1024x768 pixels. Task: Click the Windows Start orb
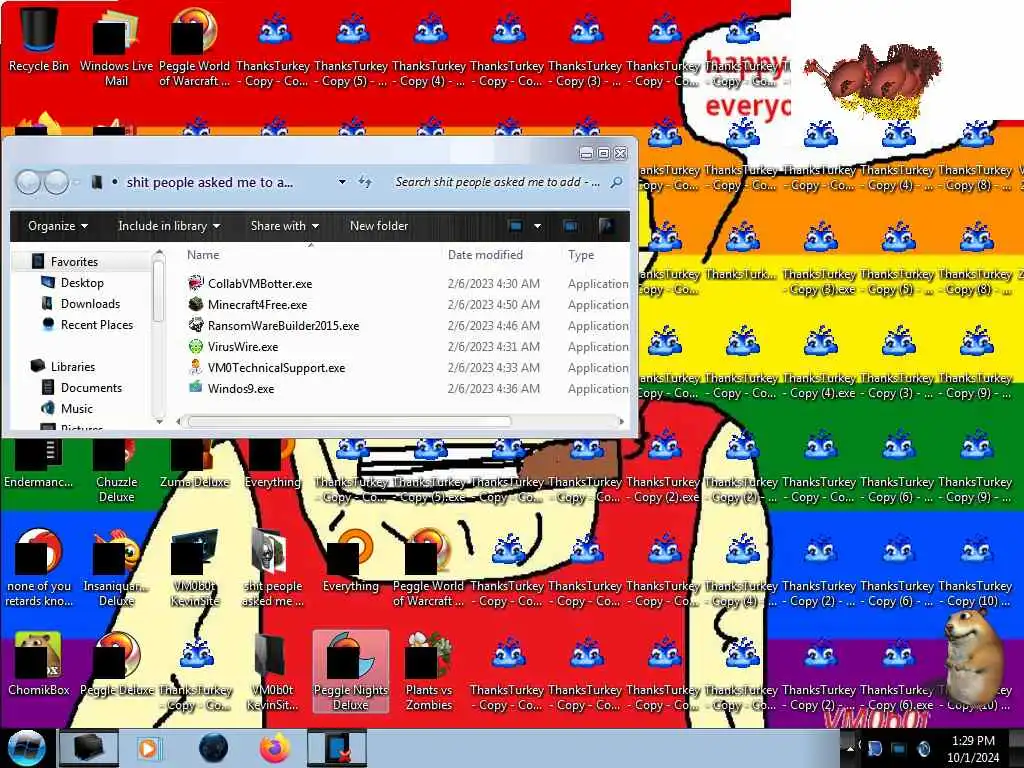tap(26, 748)
